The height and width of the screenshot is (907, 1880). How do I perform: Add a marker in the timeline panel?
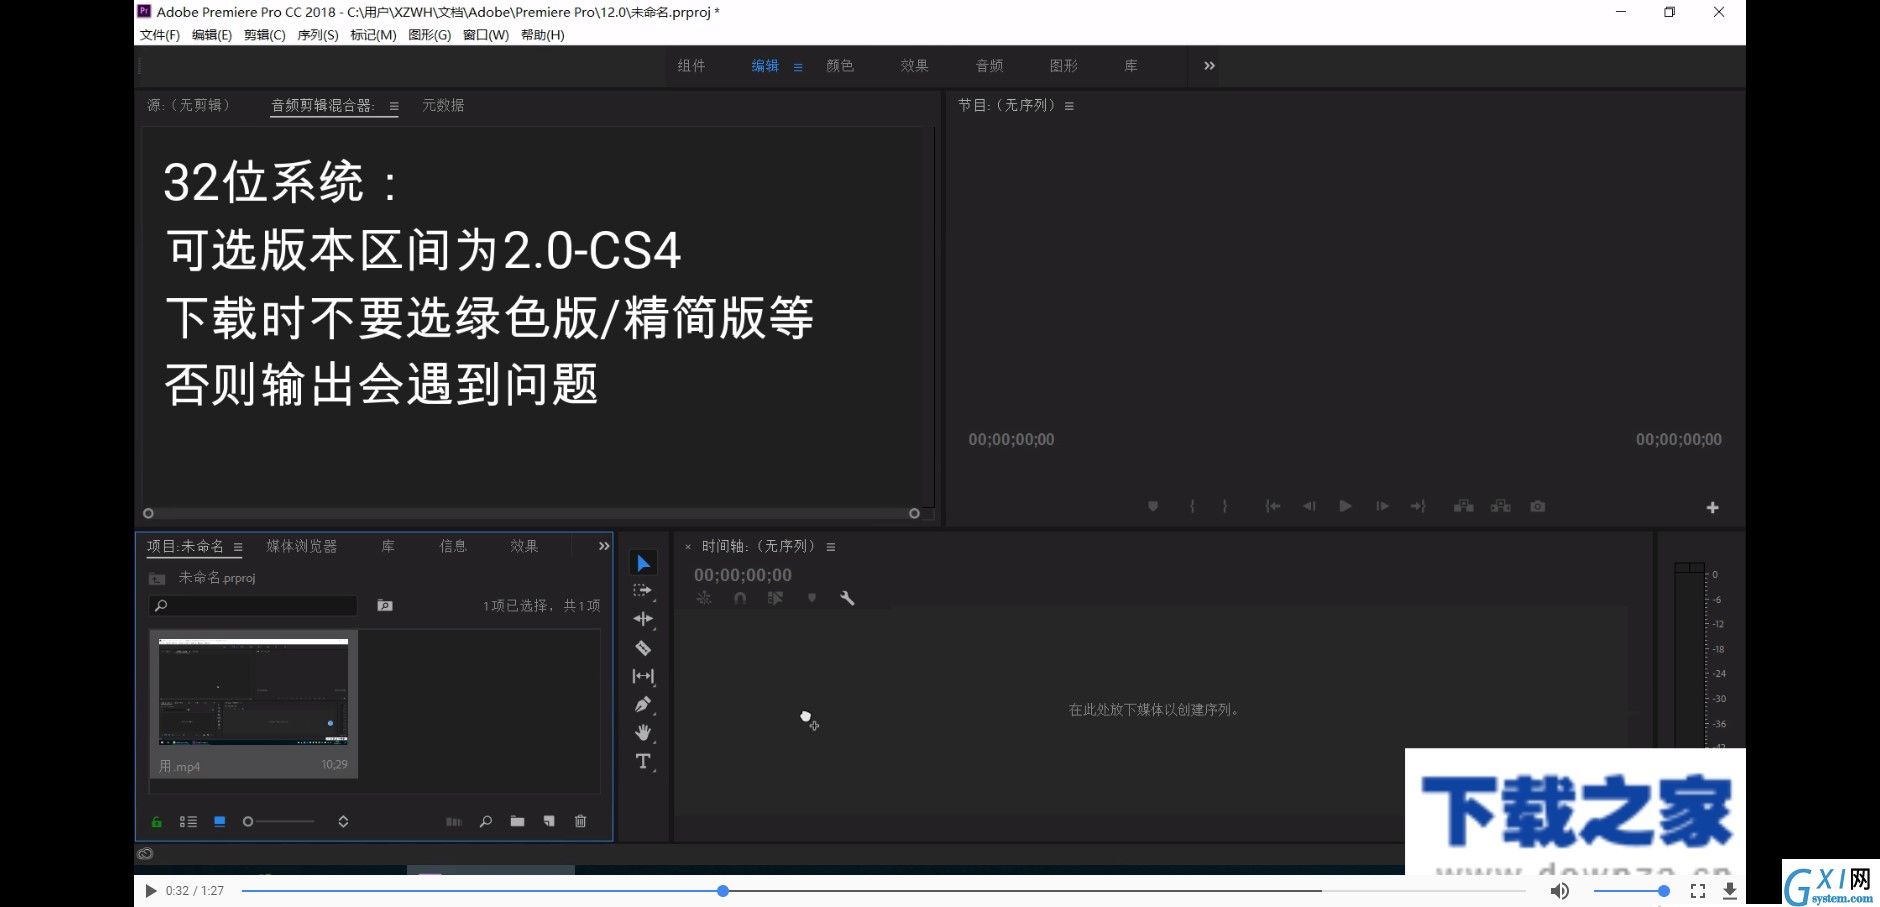(812, 598)
